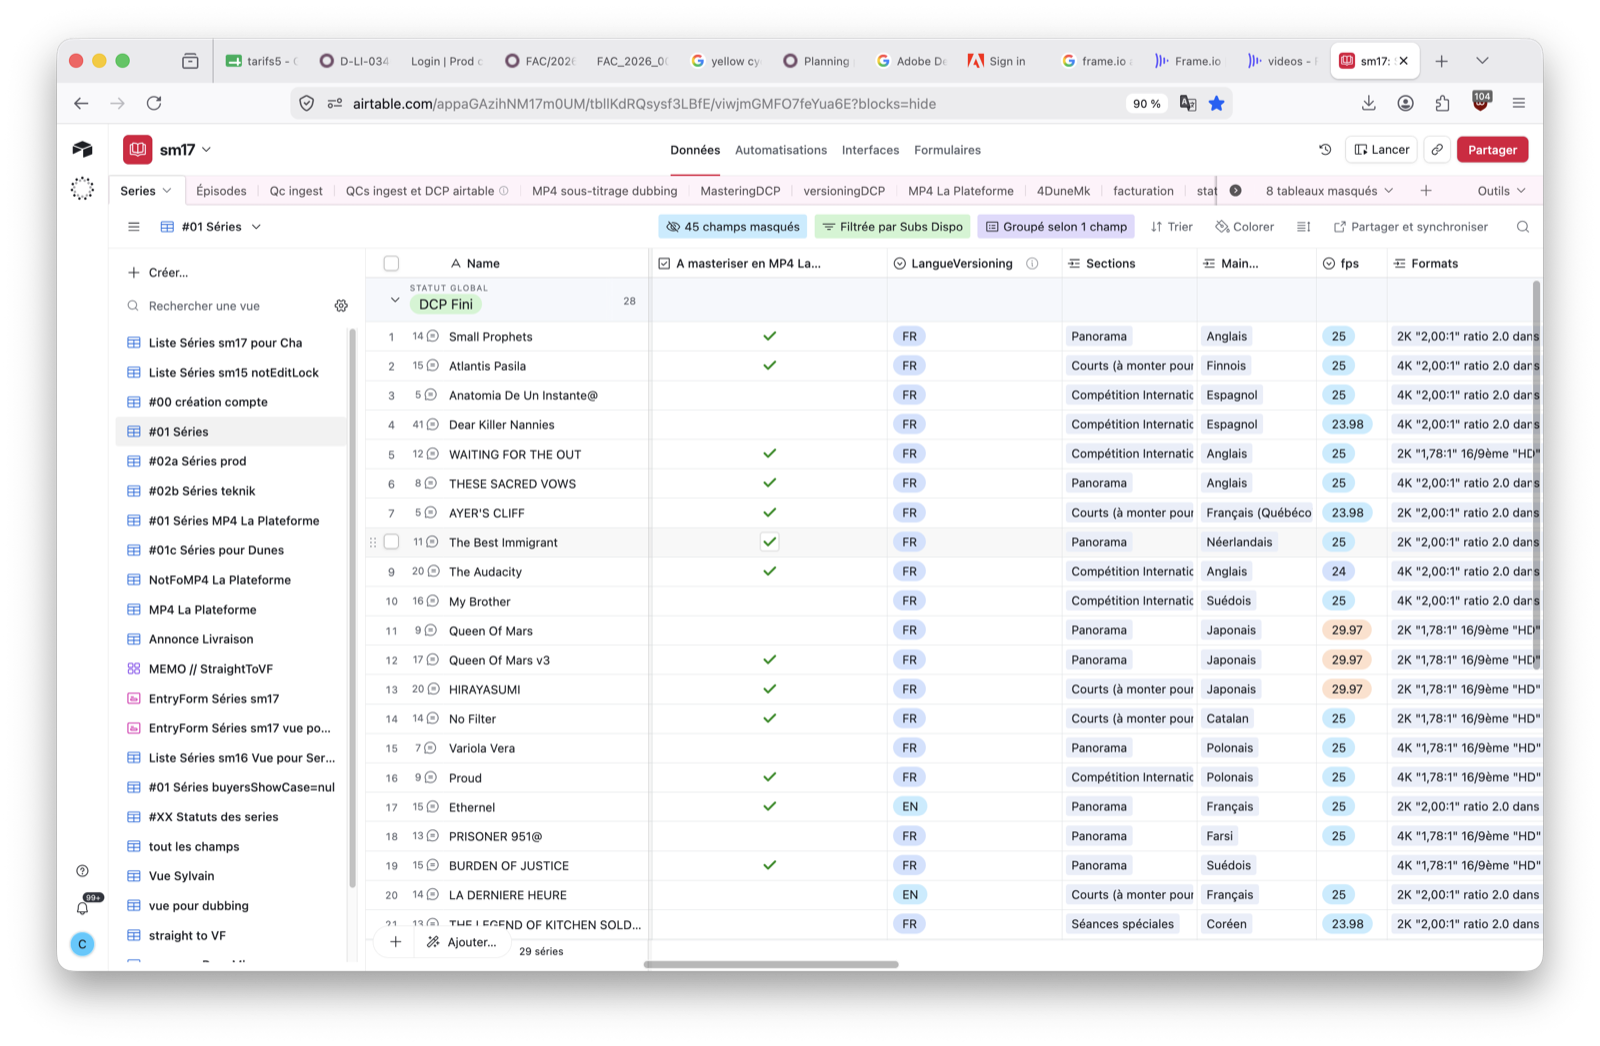Open browser downloads icon
The height and width of the screenshot is (1046, 1600).
1369,103
